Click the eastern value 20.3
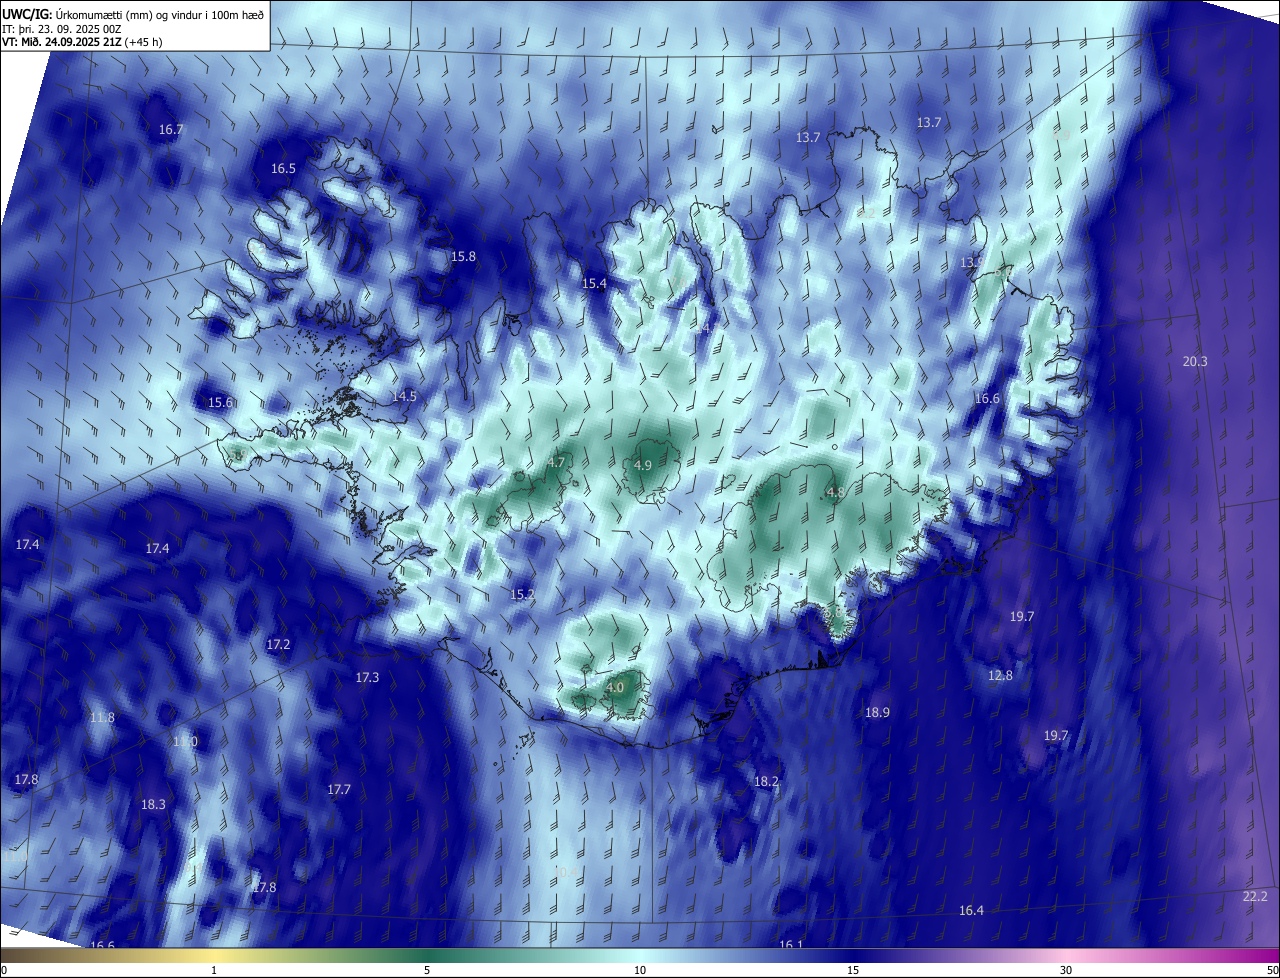 (1195, 362)
